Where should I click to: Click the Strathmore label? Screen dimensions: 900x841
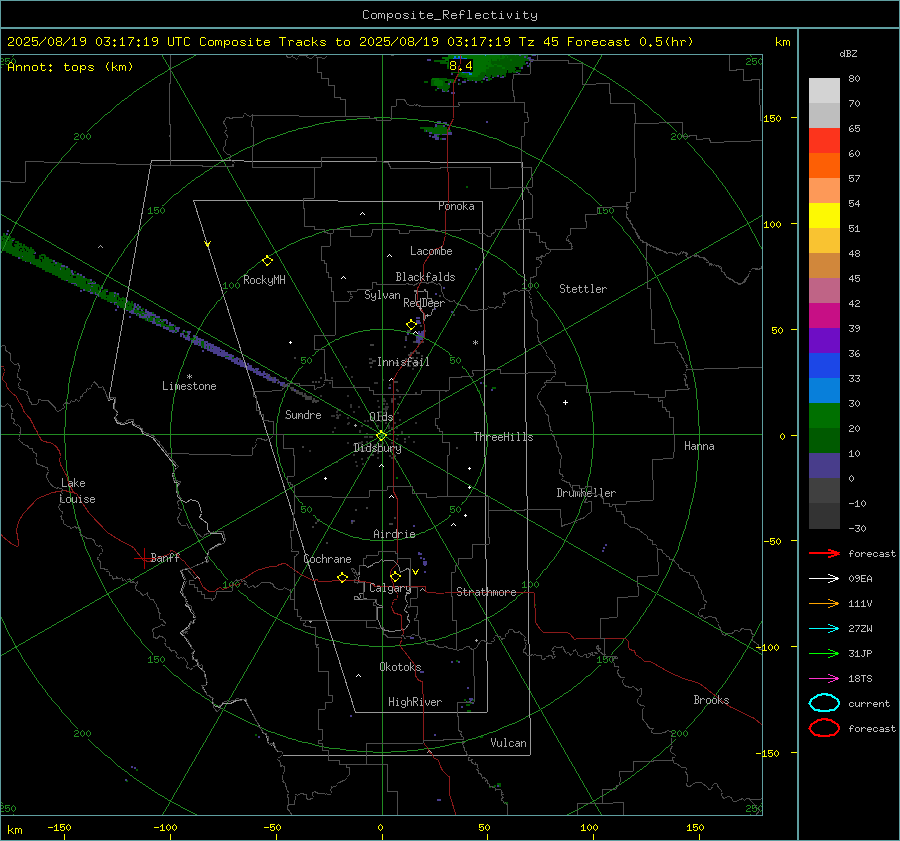click(x=486, y=592)
